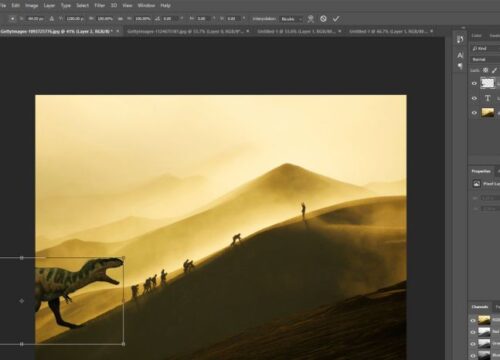Click the height percentage input field

143,19
